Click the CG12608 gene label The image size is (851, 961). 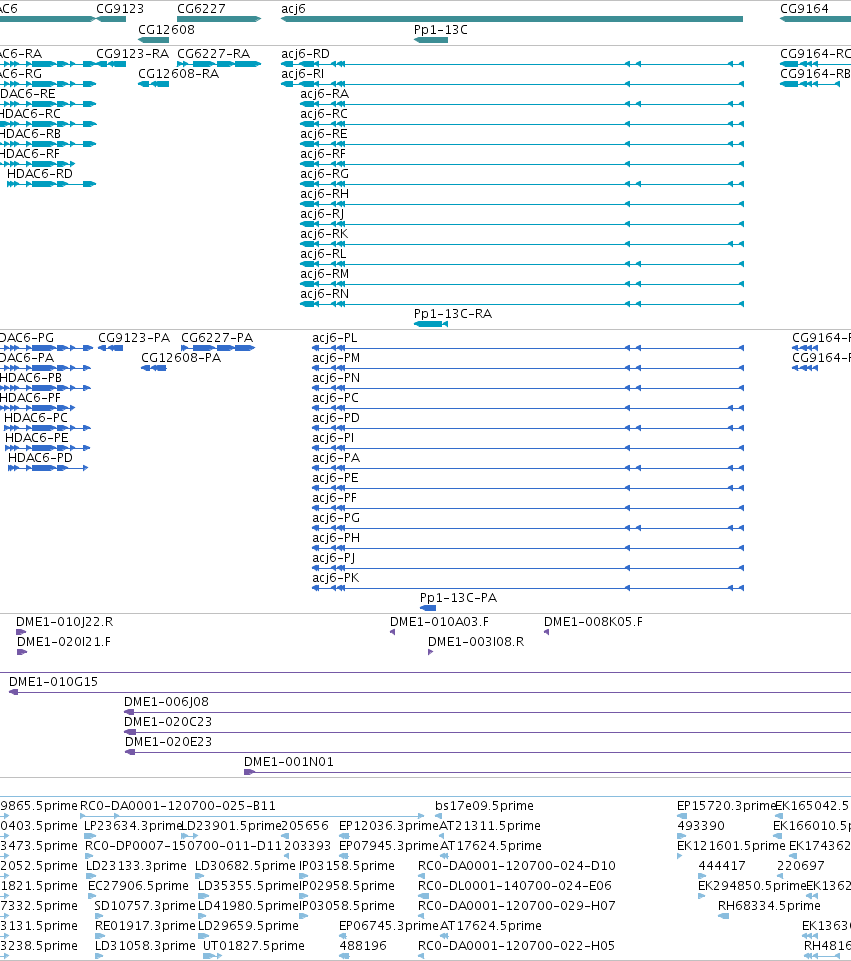point(166,29)
